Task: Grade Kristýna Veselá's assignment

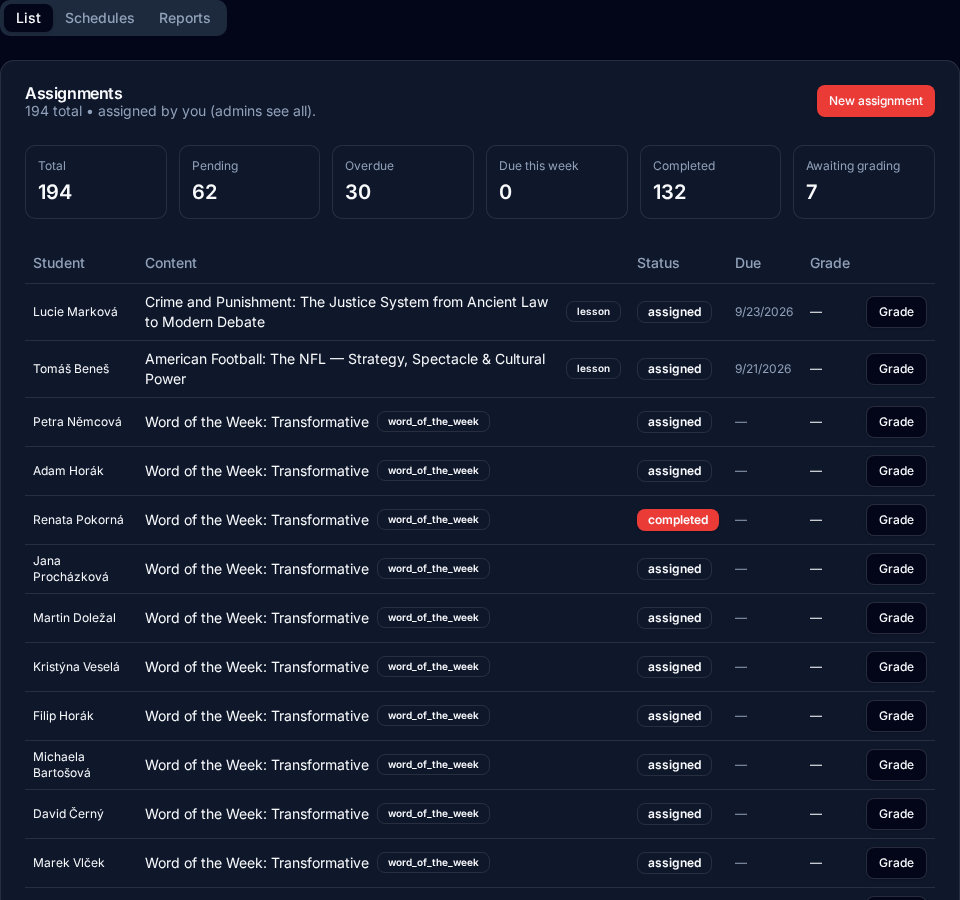Action: pyautogui.click(x=896, y=667)
